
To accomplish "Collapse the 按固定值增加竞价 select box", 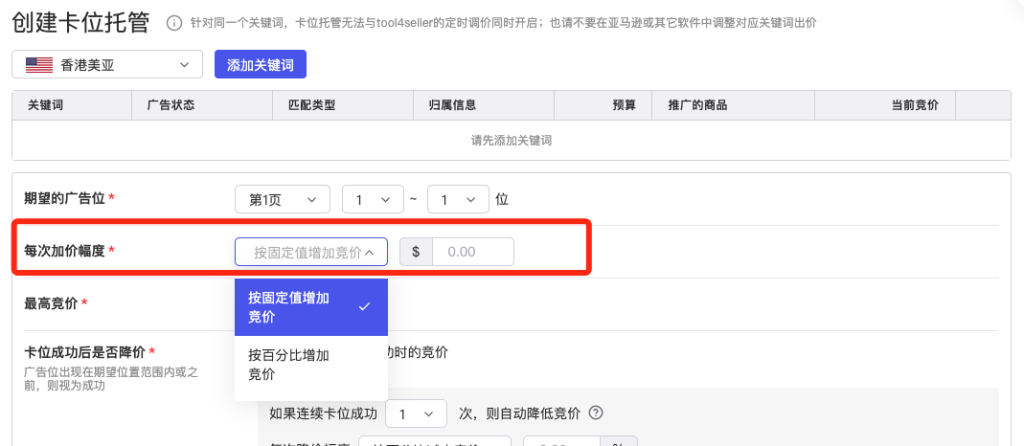I will [312, 251].
